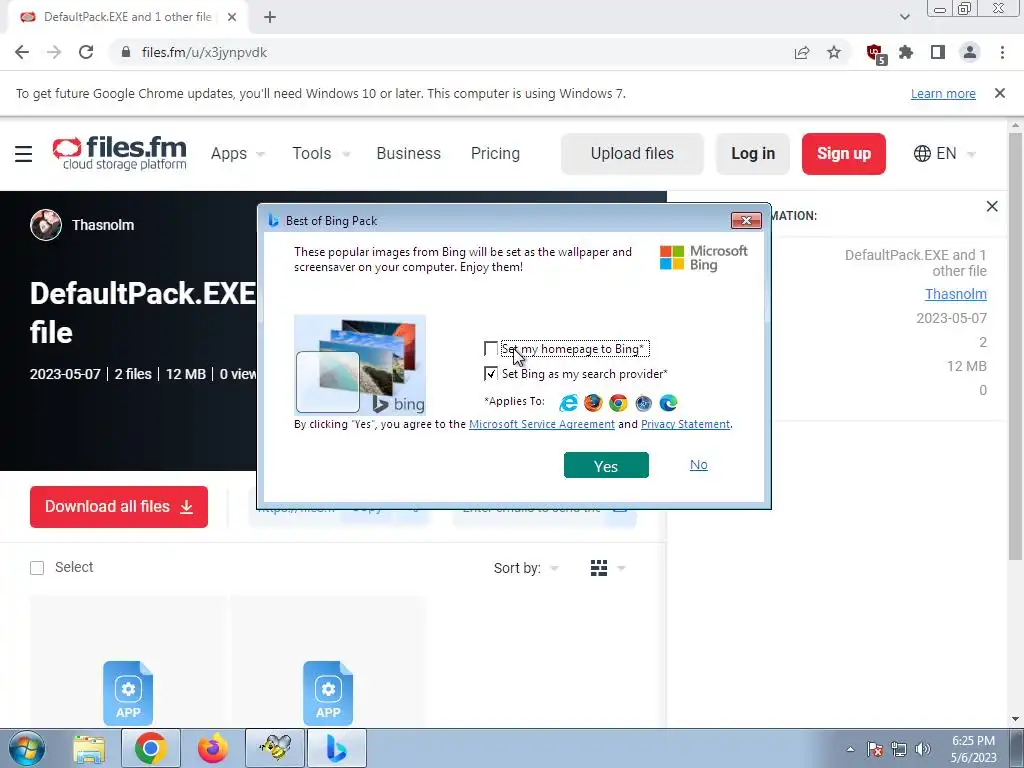Open the Windows Start menu
Screen dimensions: 1024x768
[27, 748]
